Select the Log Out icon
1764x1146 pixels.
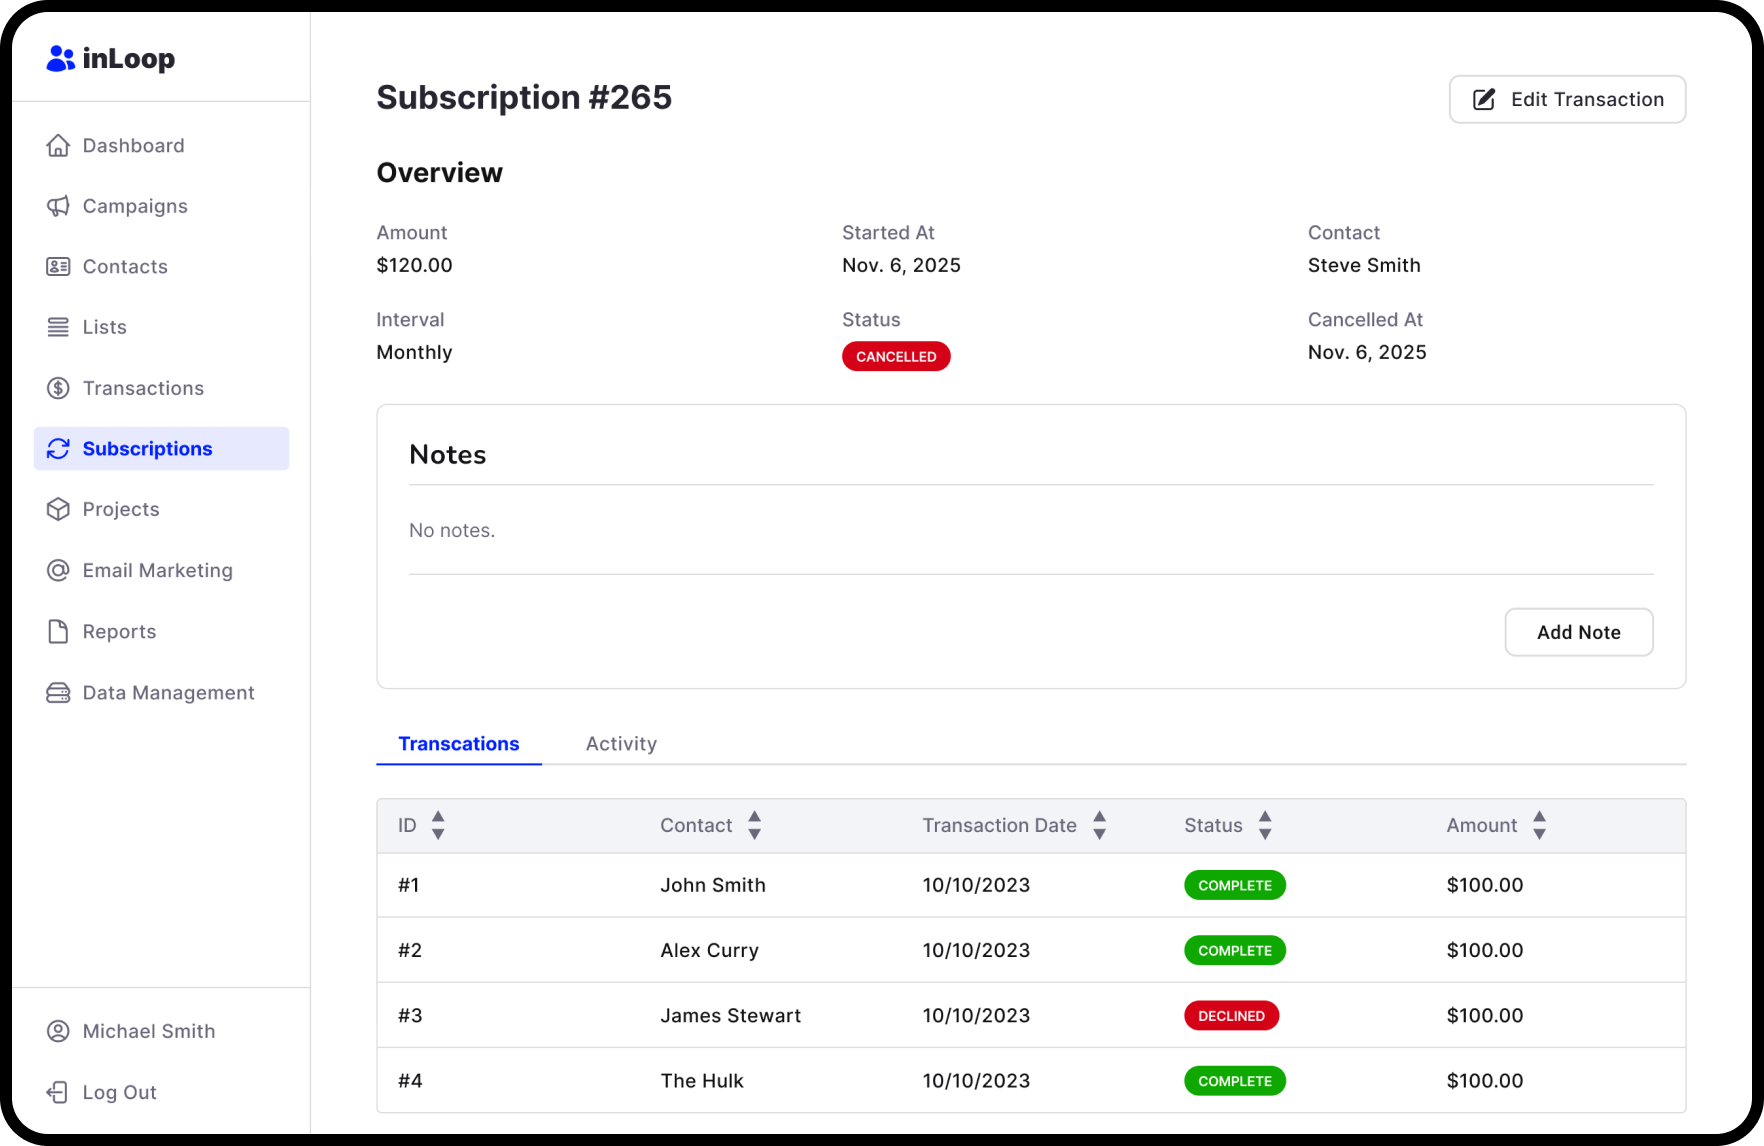pyautogui.click(x=58, y=1092)
